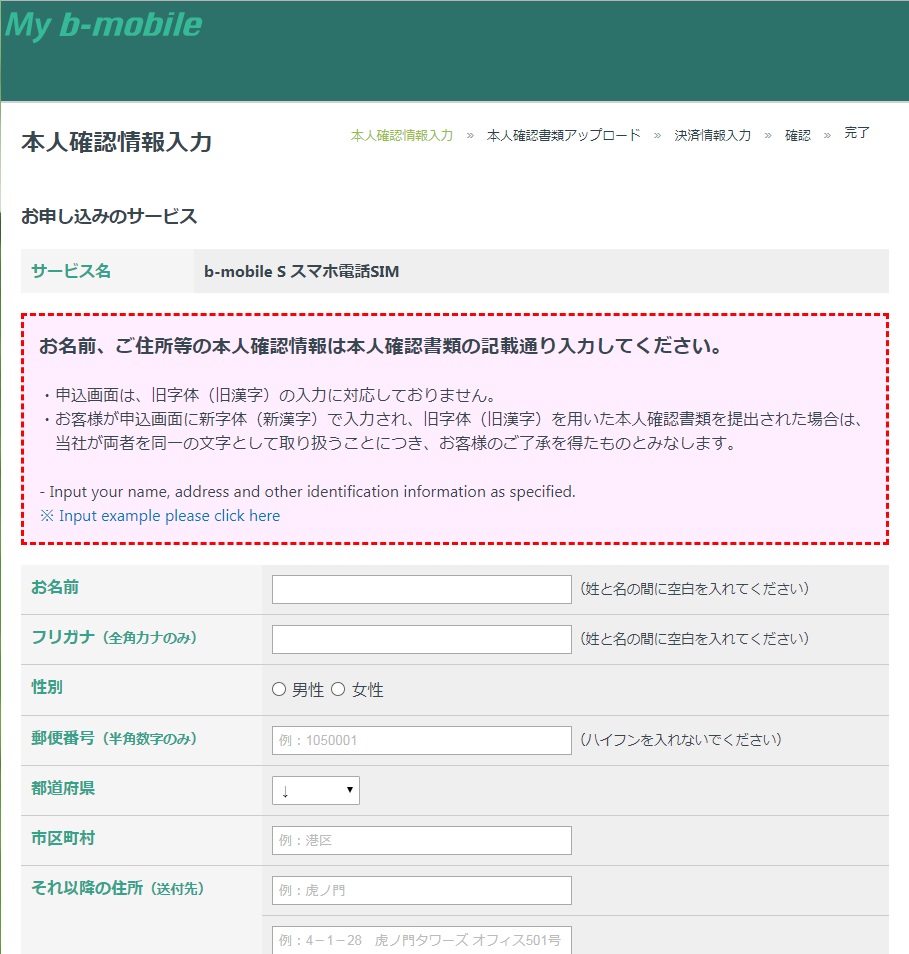Click the address field with 4－1－28 placeholder
Image resolution: width=909 pixels, height=954 pixels.
coord(422,940)
